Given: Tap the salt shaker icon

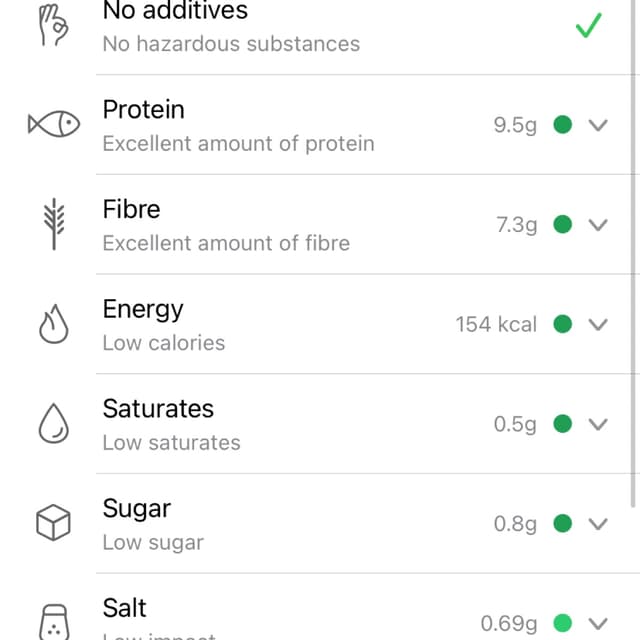Looking at the screenshot, I should 54,622.
